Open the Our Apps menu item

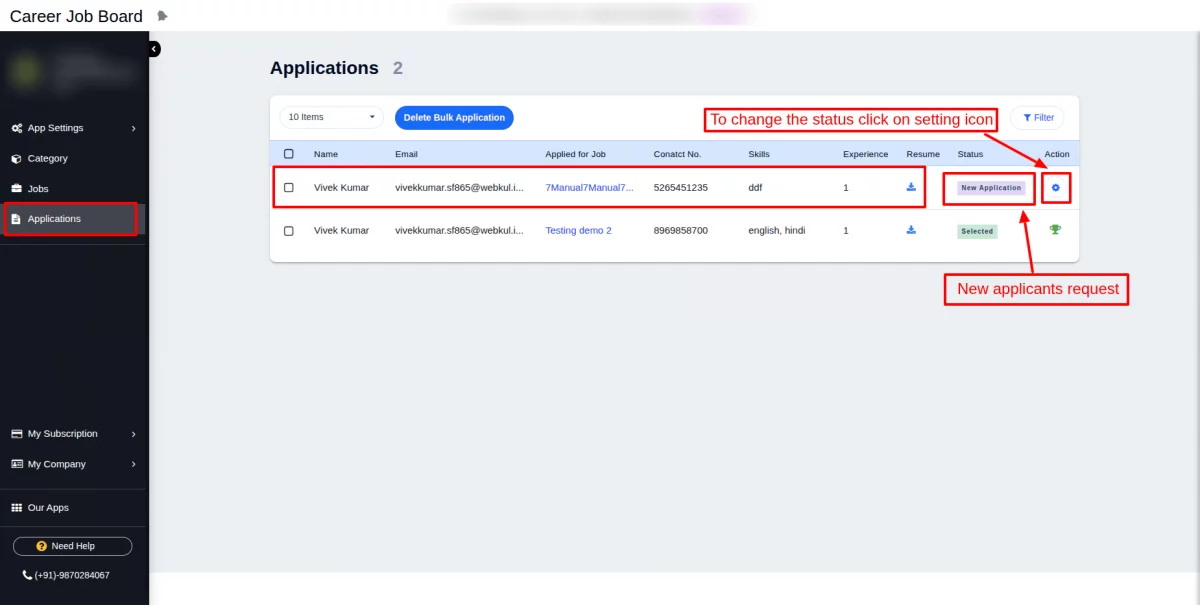pos(74,508)
